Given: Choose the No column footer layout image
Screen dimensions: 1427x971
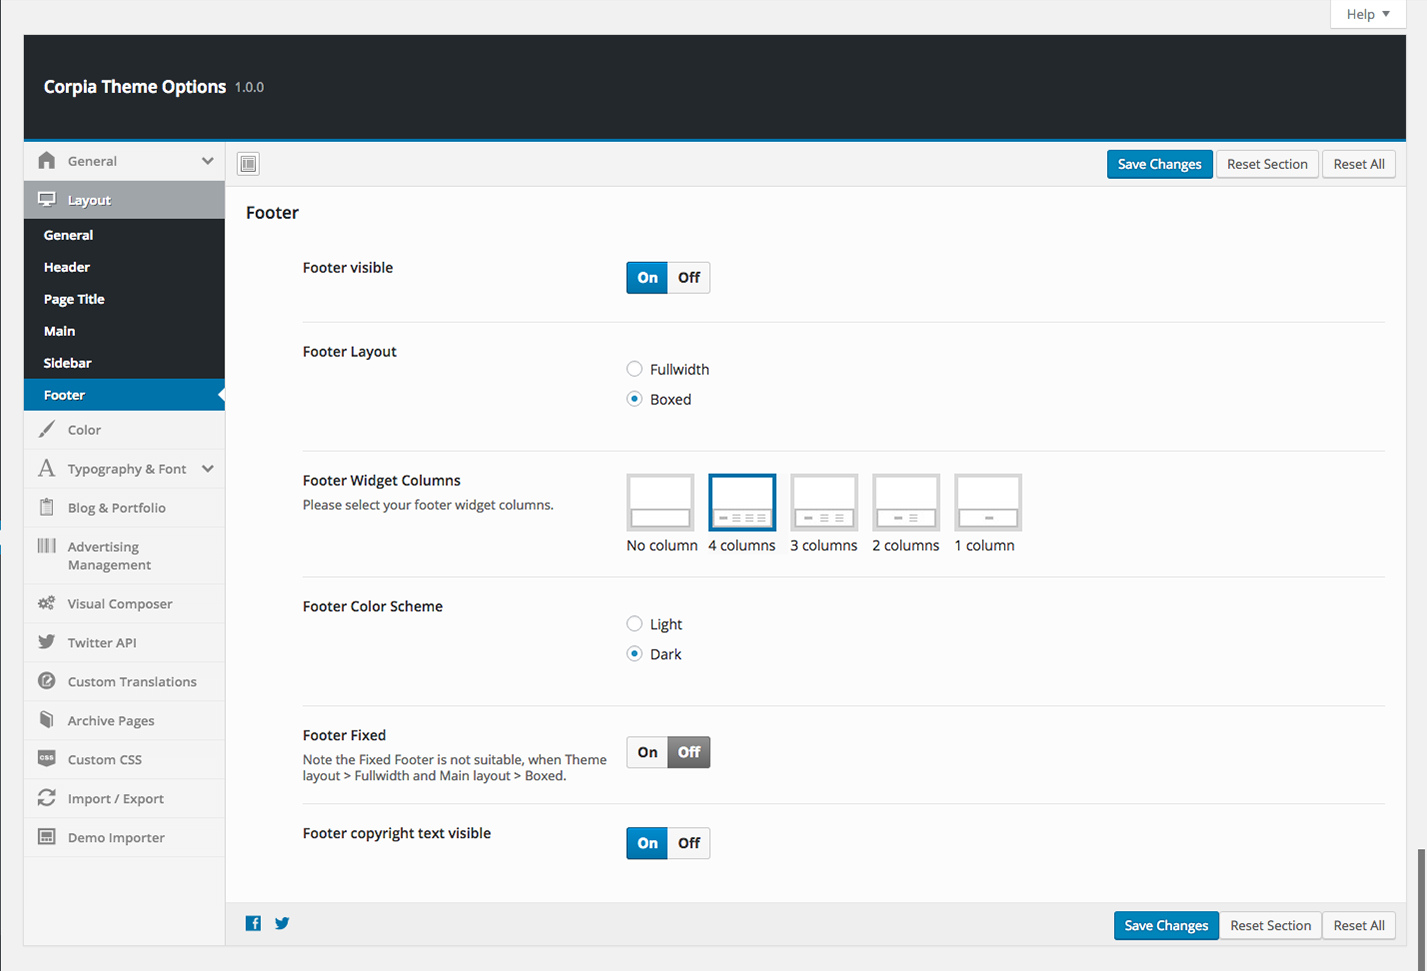Looking at the screenshot, I should (x=660, y=503).
